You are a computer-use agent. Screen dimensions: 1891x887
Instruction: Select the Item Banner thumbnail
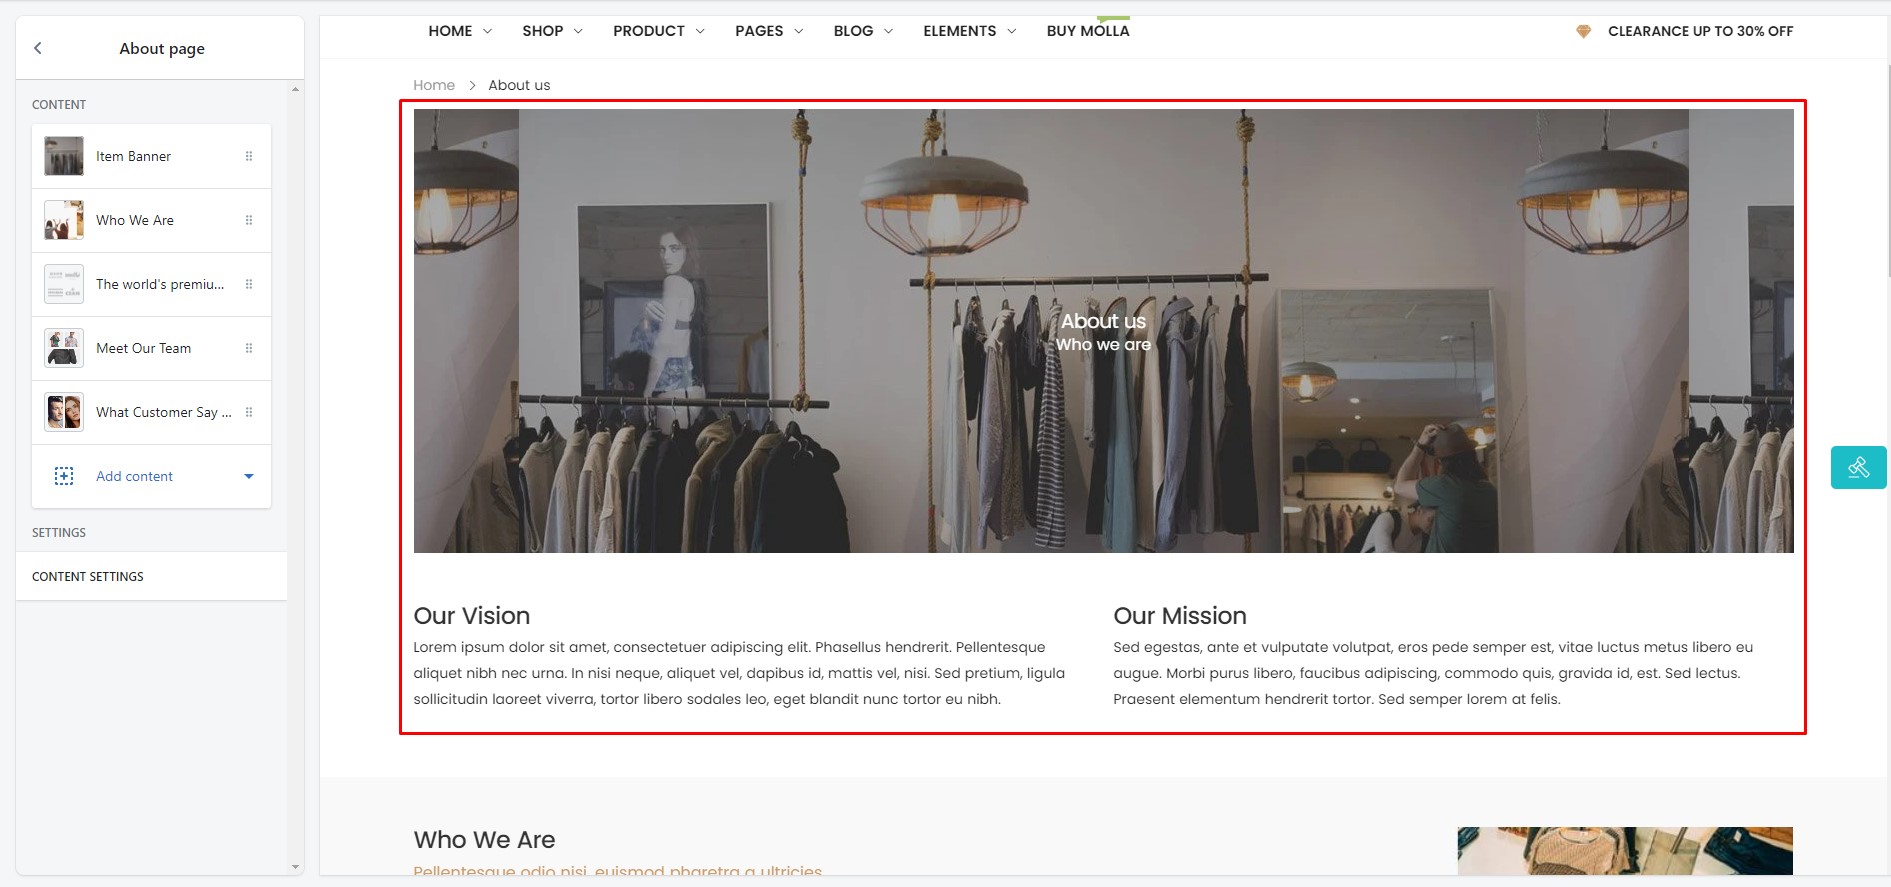click(x=64, y=156)
